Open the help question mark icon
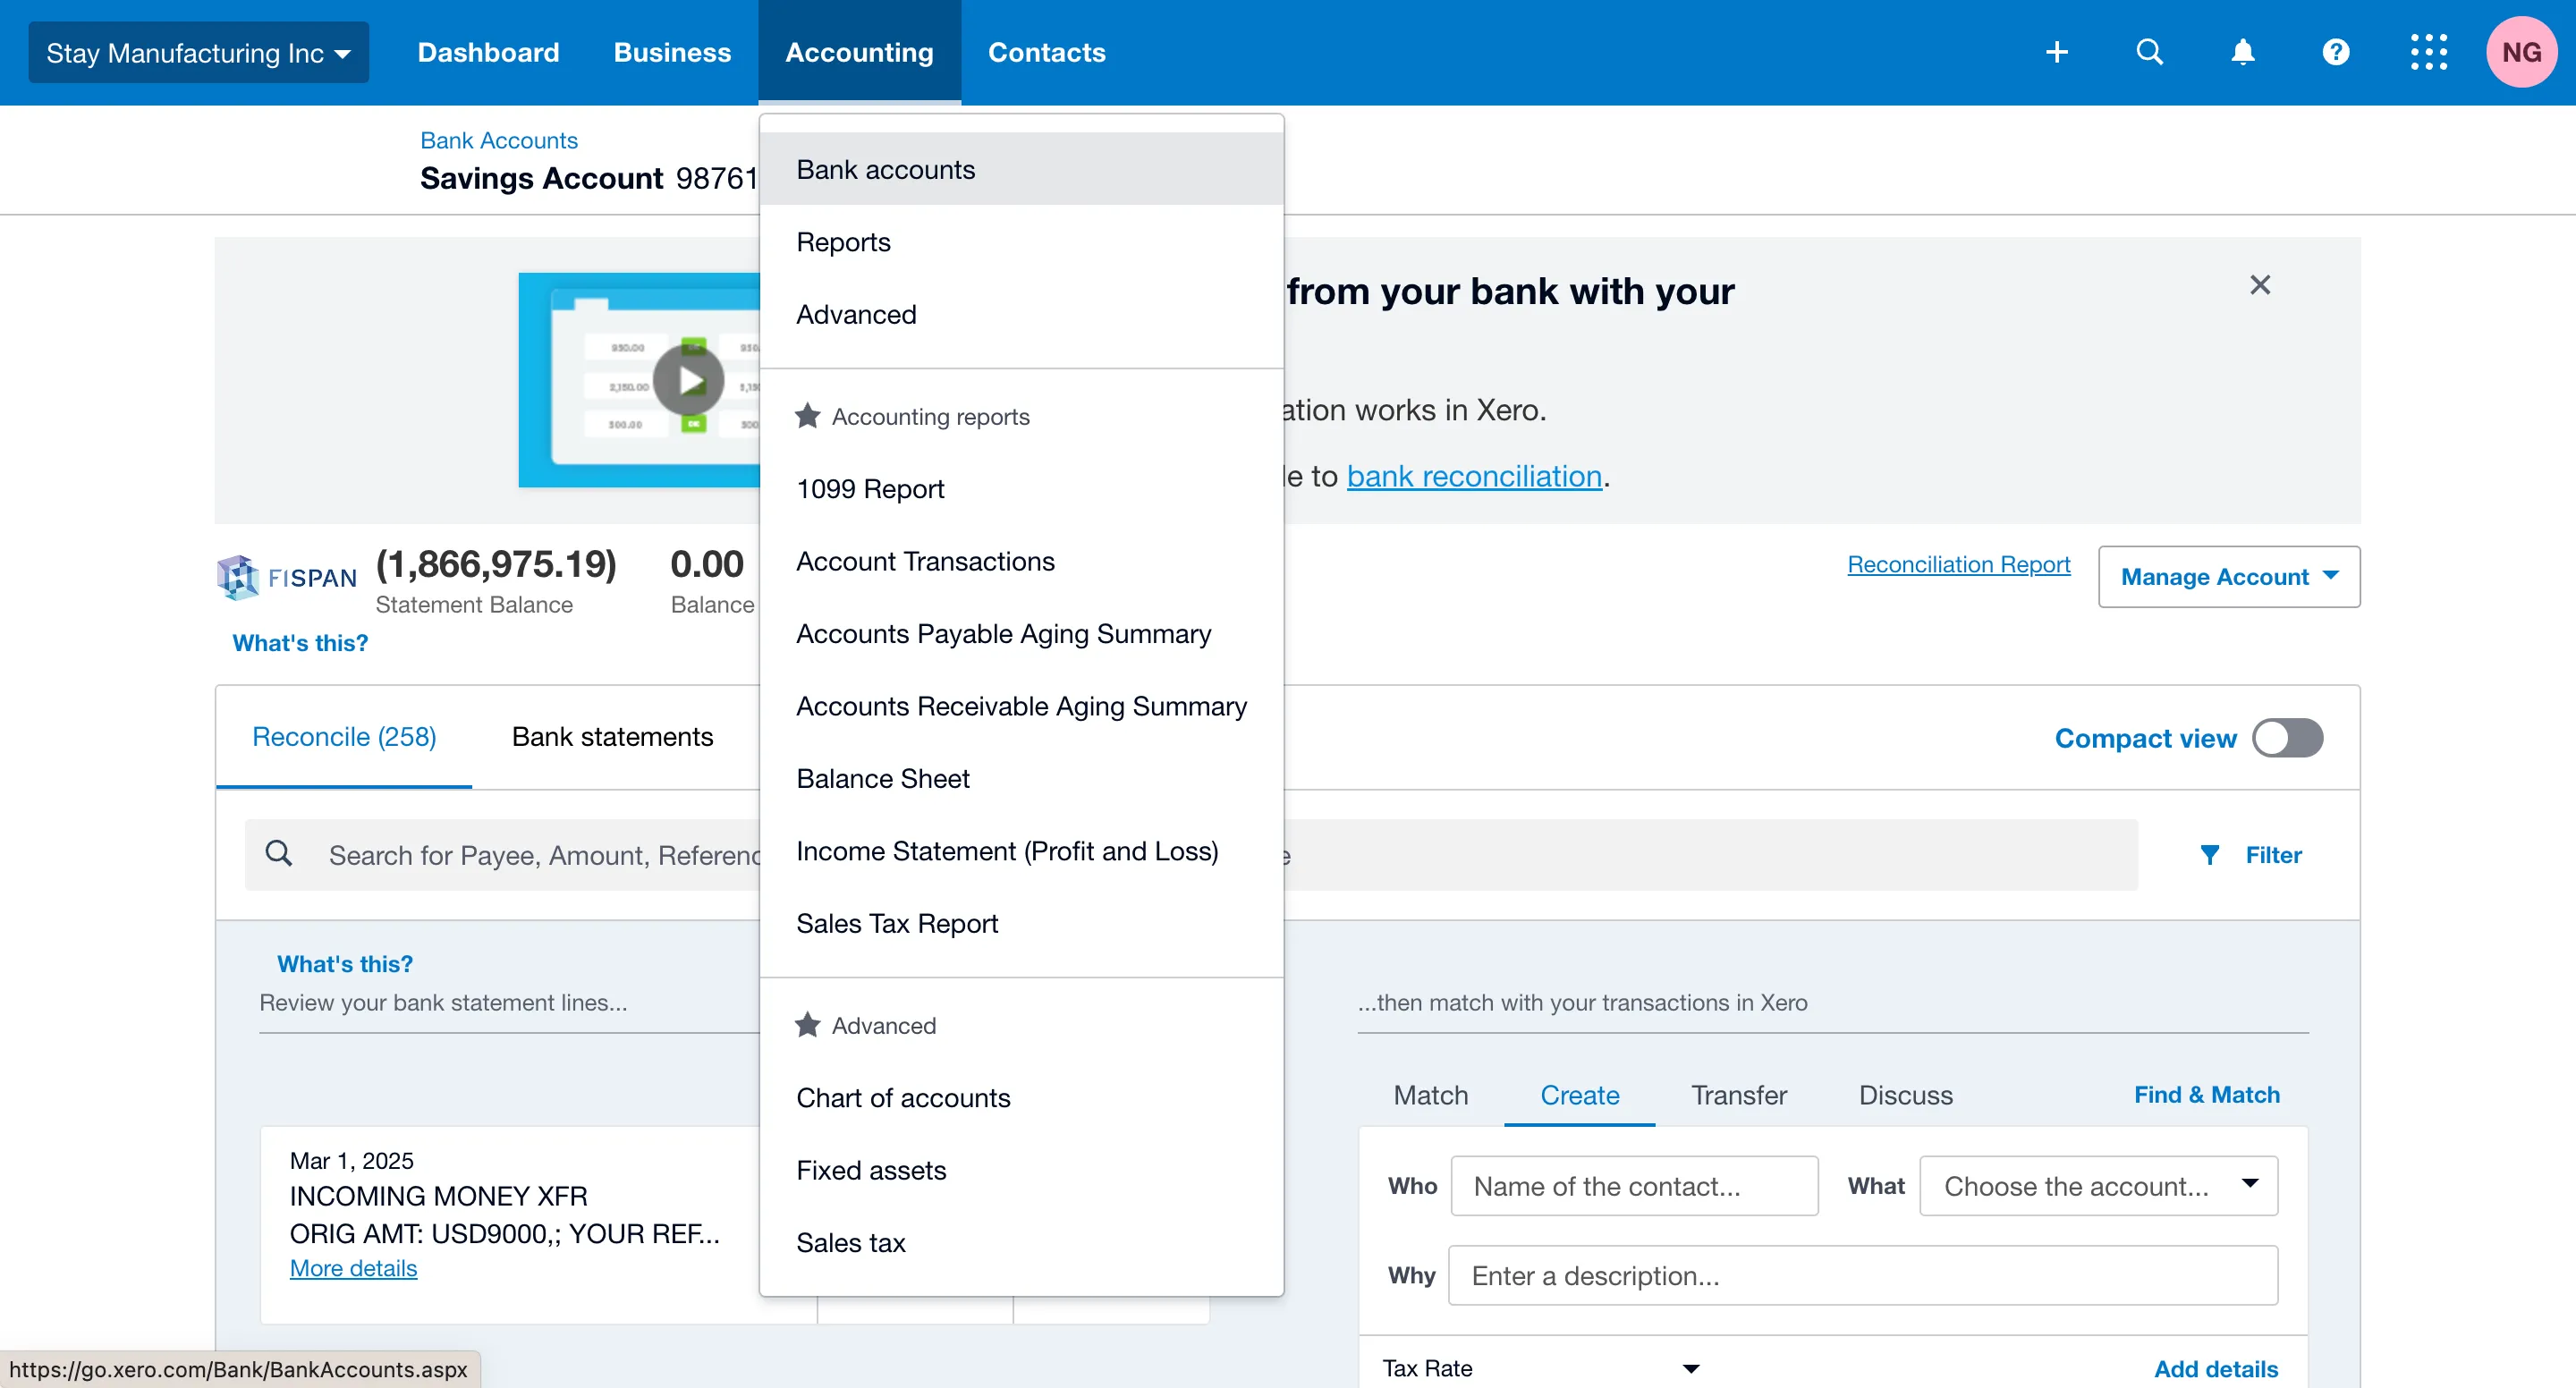Screen dimensions: 2576x1388 pos(2336,52)
